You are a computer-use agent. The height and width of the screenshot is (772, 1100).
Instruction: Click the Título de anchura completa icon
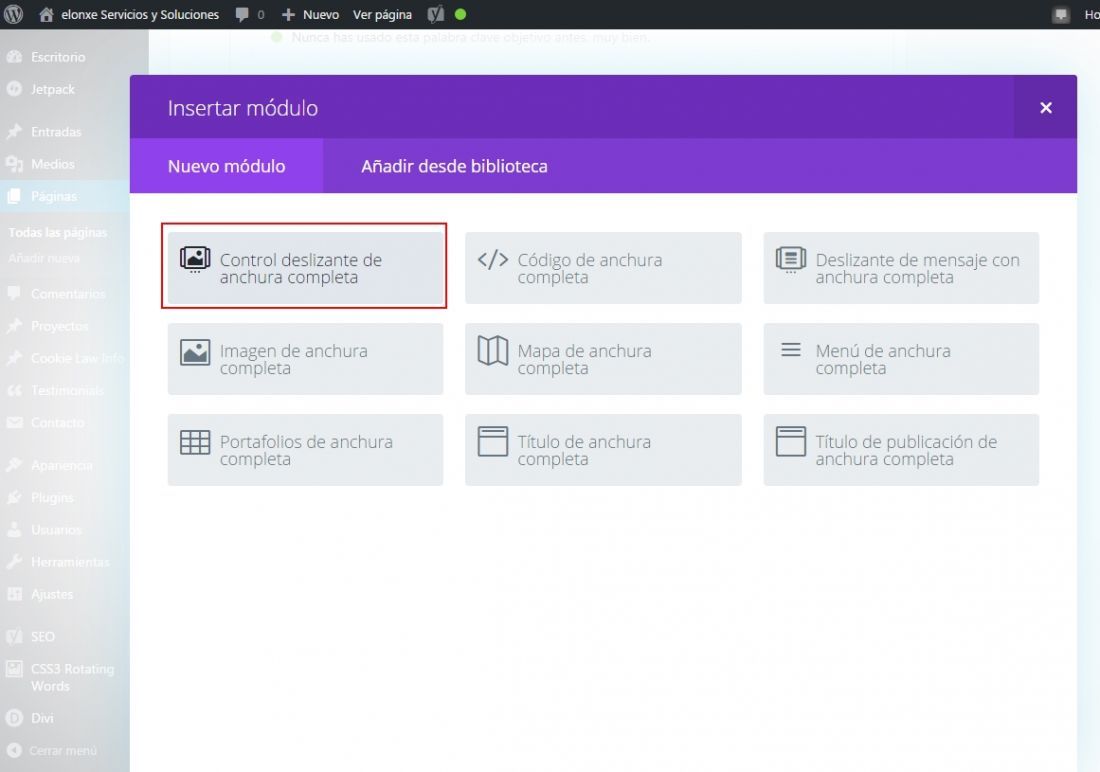click(x=492, y=441)
